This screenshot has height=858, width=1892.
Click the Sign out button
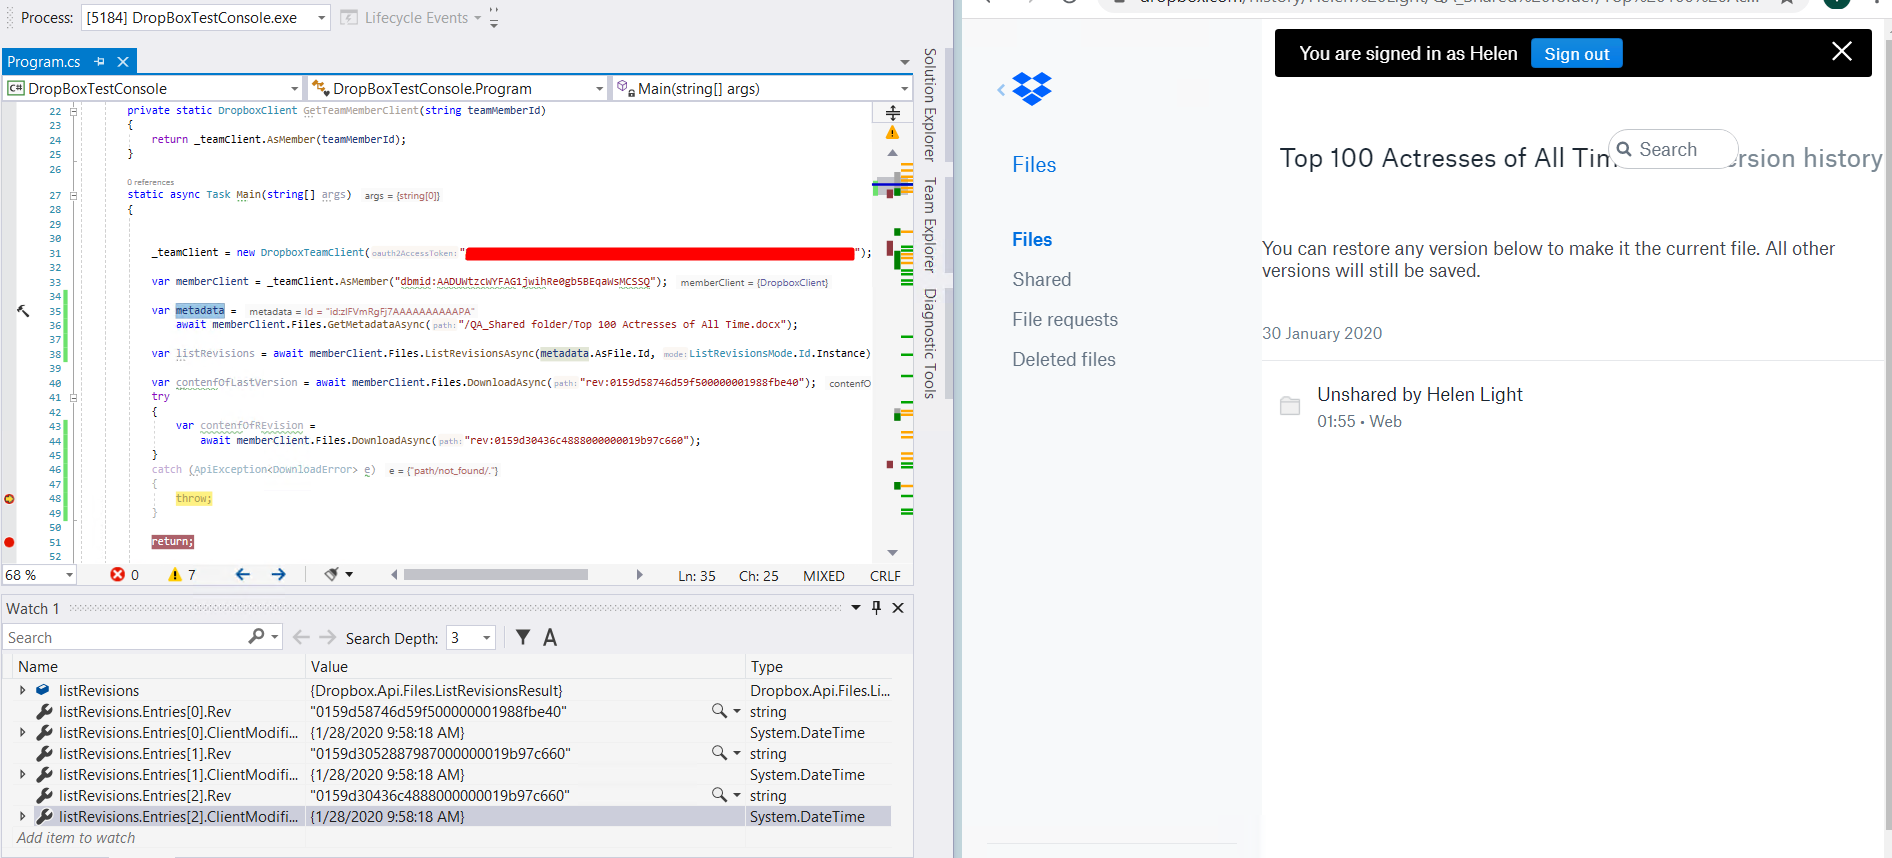1576,54
